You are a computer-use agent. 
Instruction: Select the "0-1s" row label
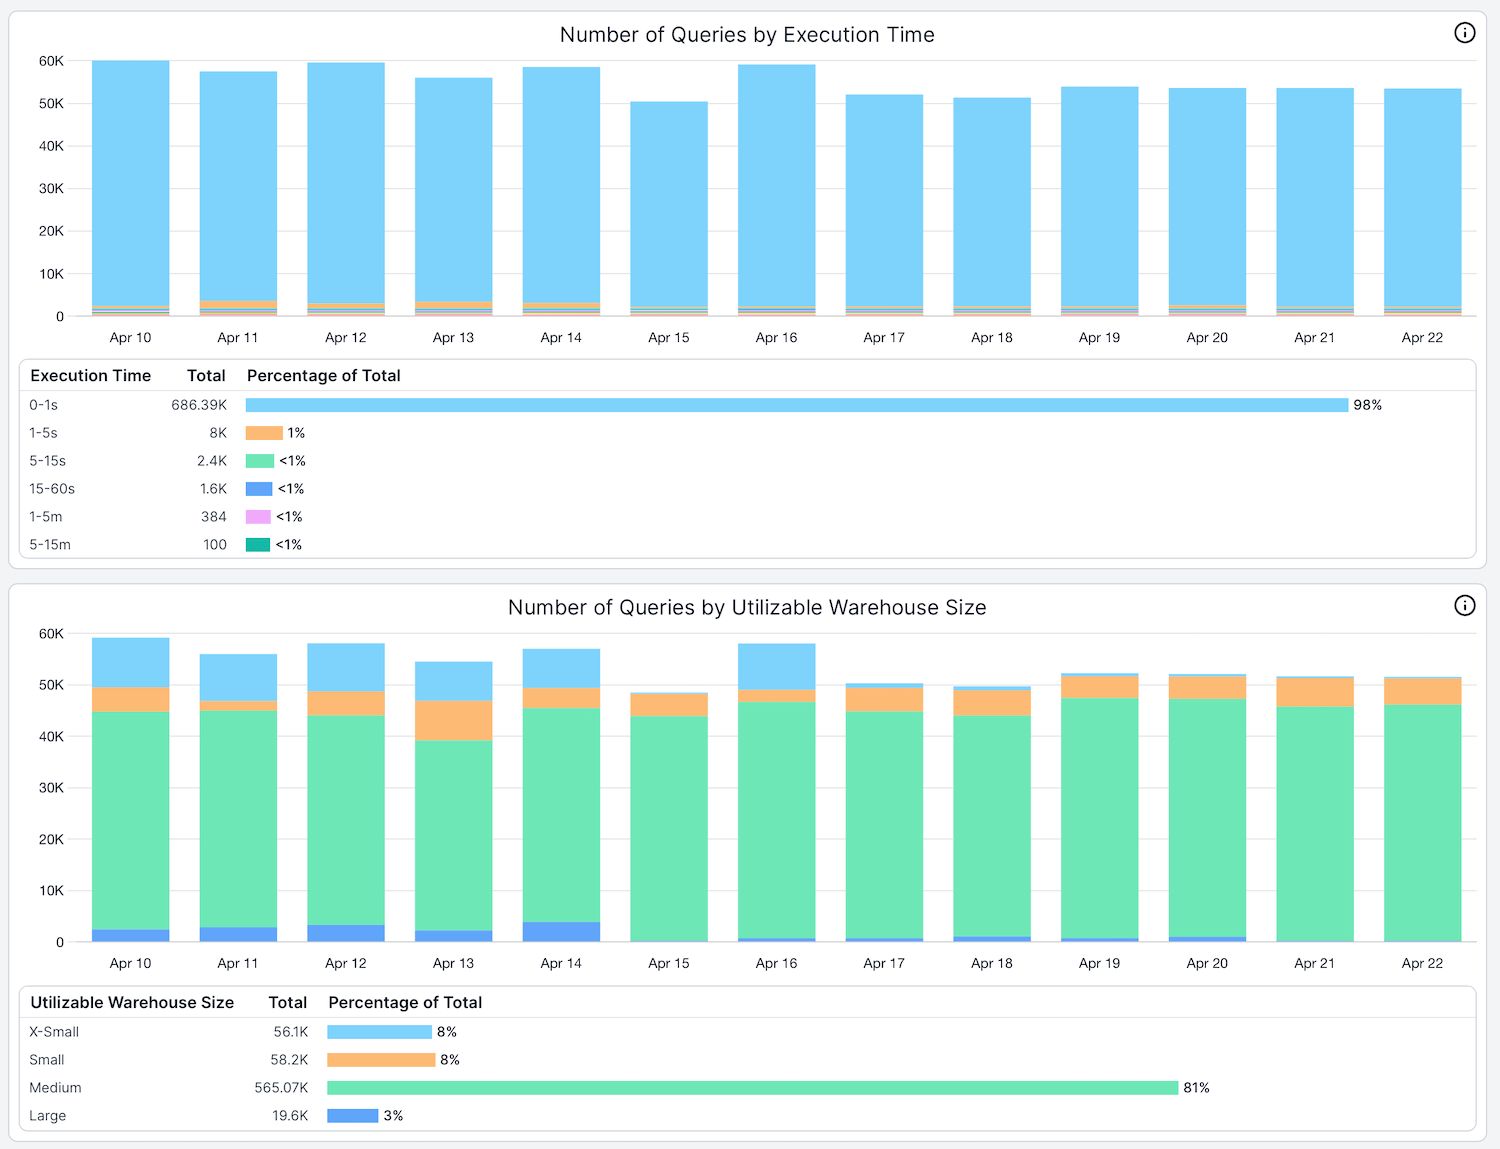pyautogui.click(x=44, y=405)
